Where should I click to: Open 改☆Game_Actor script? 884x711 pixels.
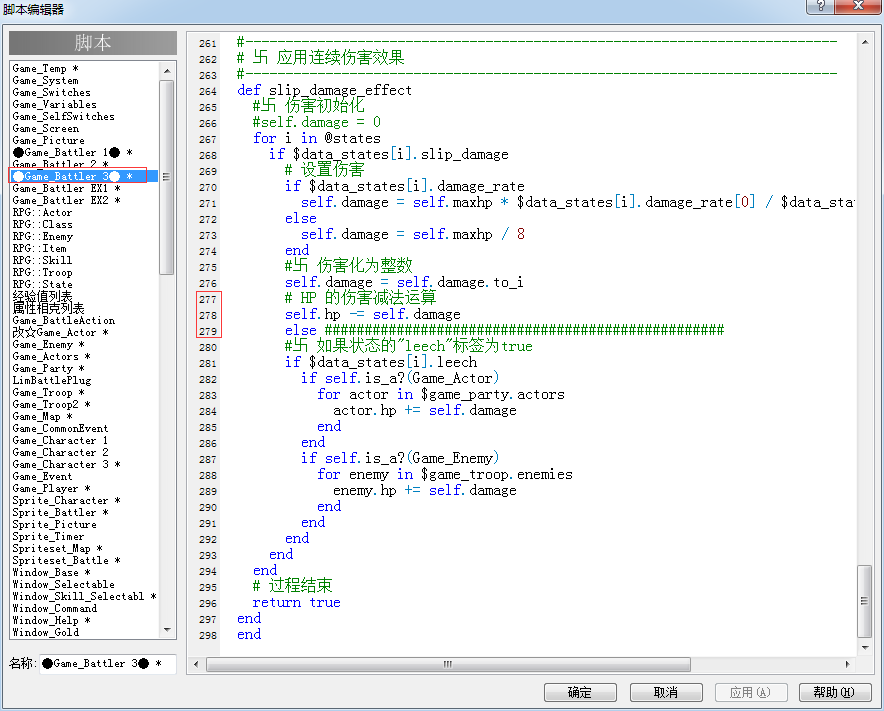pyautogui.click(x=60, y=333)
